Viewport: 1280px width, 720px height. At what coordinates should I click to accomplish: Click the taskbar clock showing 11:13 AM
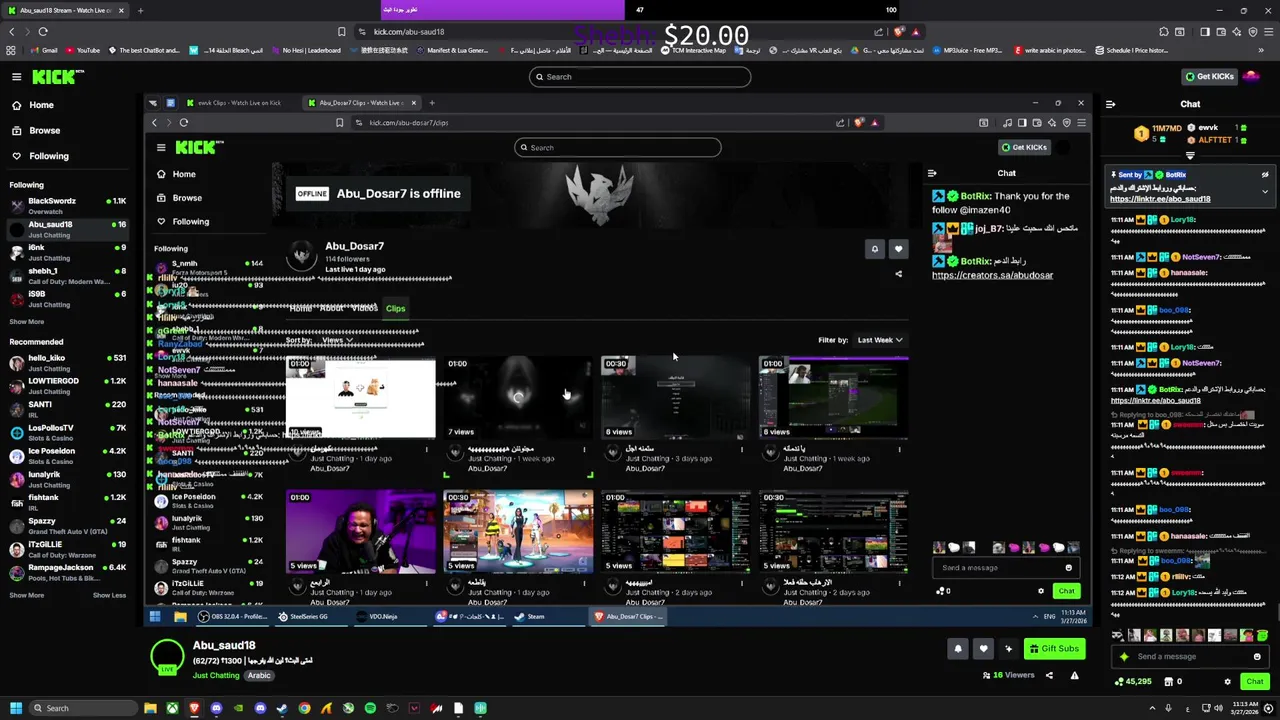click(1245, 708)
